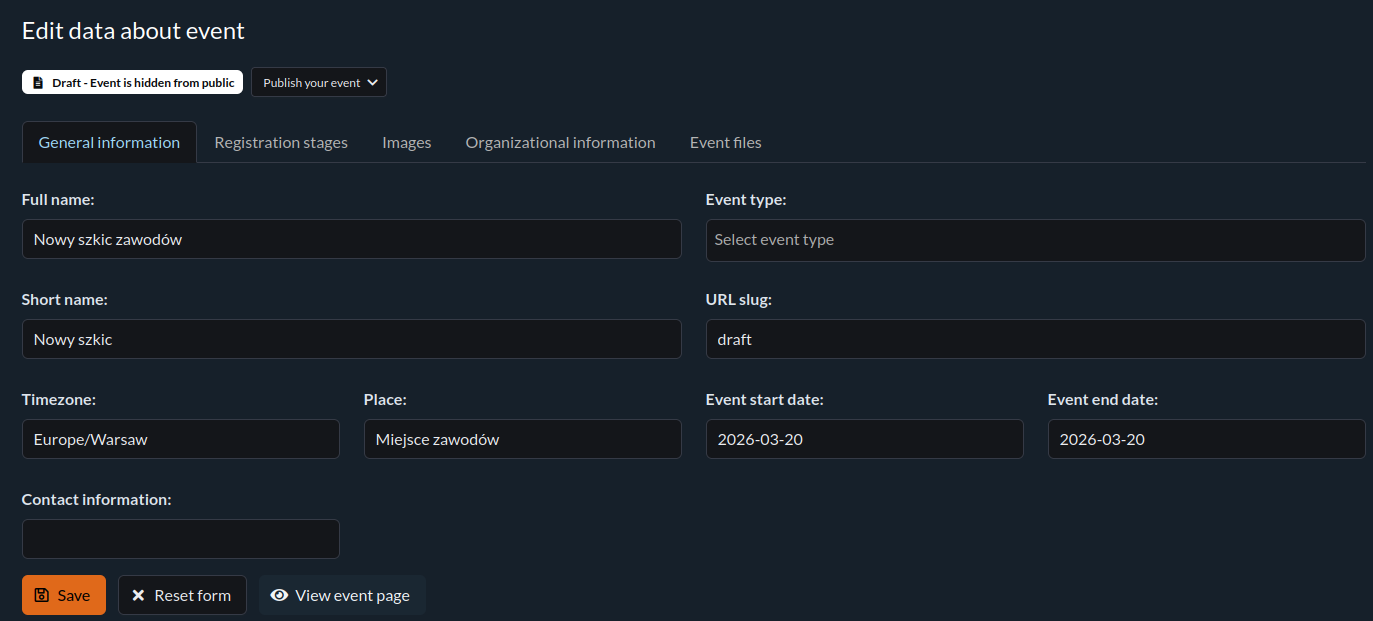Open the Images tab
The width and height of the screenshot is (1373, 621).
406,142
